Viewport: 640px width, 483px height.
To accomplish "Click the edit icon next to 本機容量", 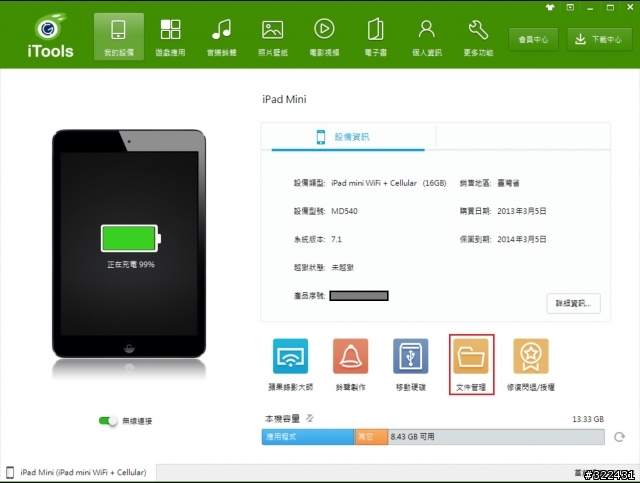I will (x=310, y=418).
